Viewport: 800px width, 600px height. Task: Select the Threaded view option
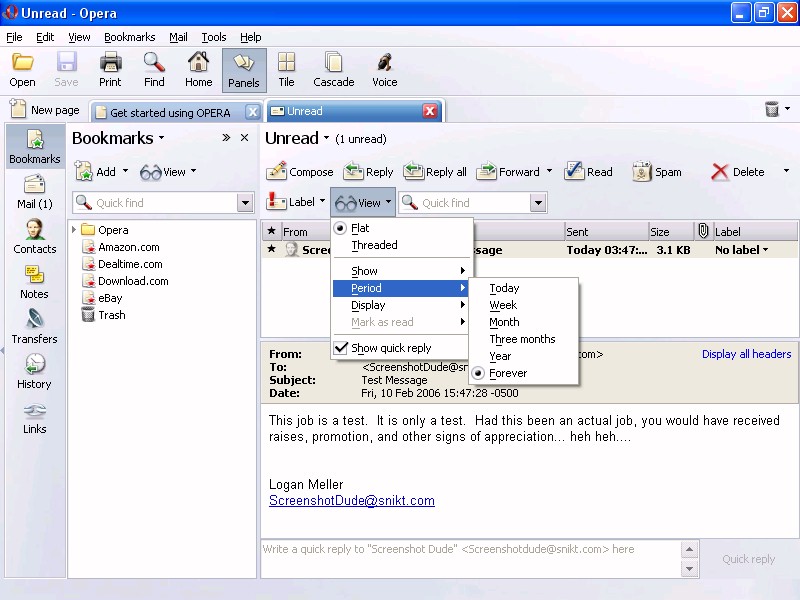tap(374, 245)
